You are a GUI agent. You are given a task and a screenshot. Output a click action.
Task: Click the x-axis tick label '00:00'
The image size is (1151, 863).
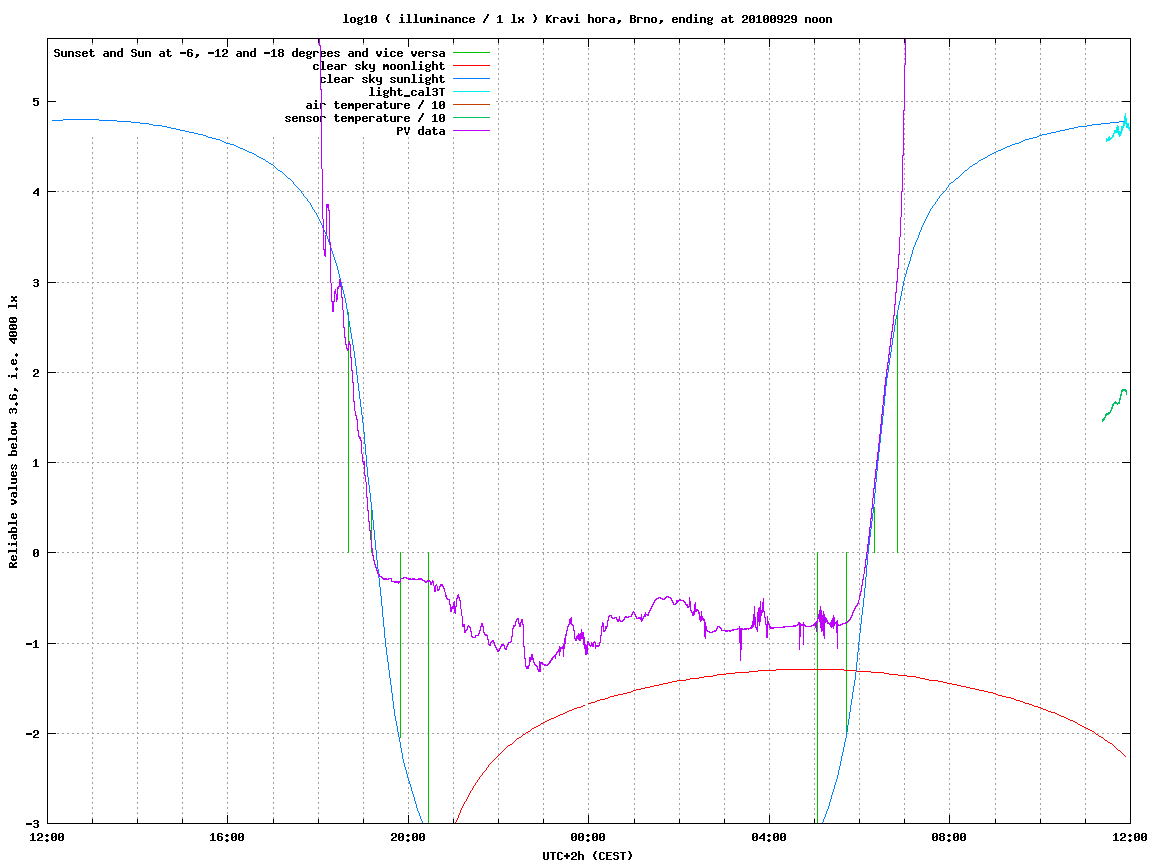pyautogui.click(x=589, y=837)
